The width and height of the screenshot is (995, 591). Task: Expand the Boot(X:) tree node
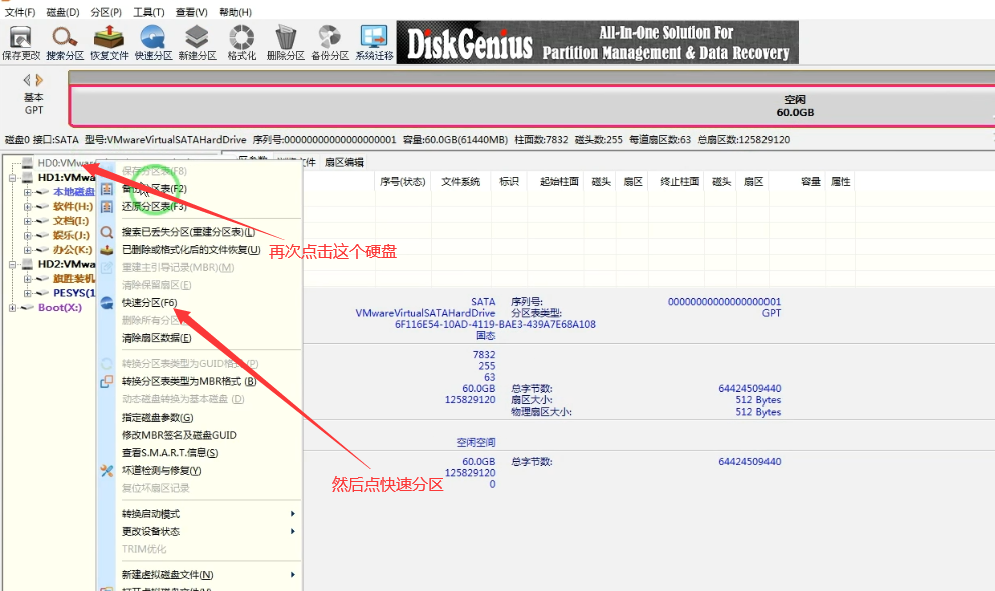[13, 307]
